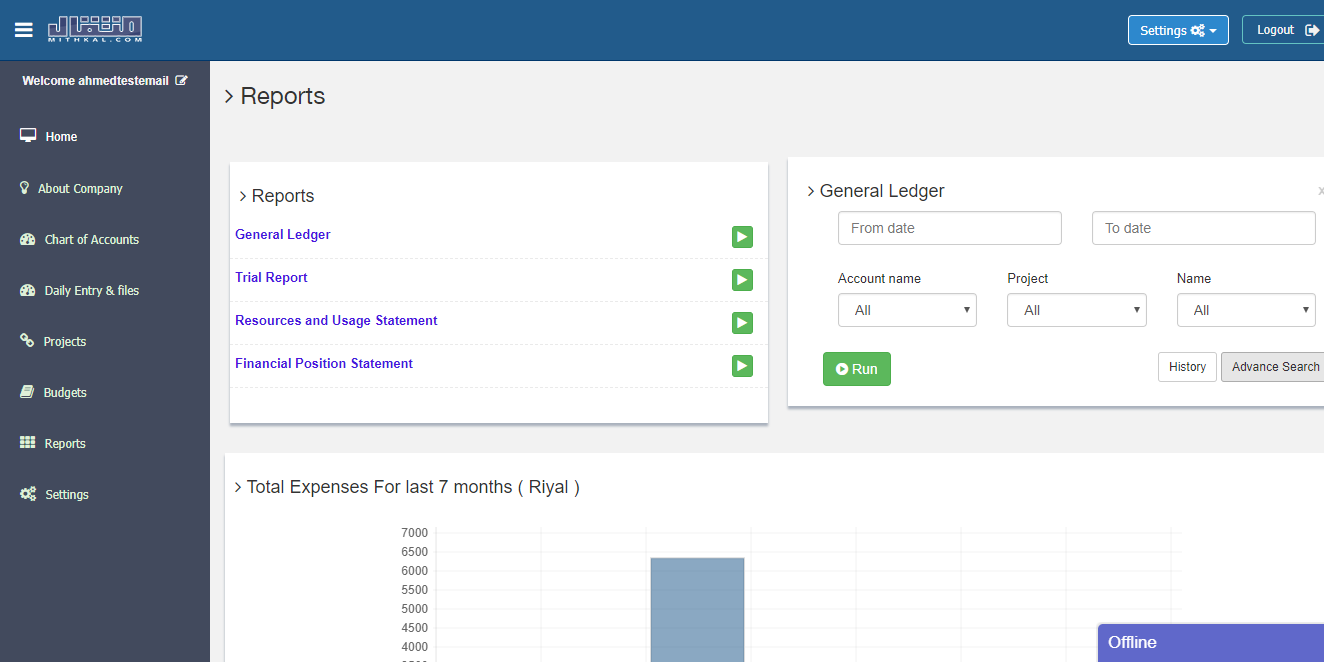Click the Projects link icon

click(x=27, y=340)
